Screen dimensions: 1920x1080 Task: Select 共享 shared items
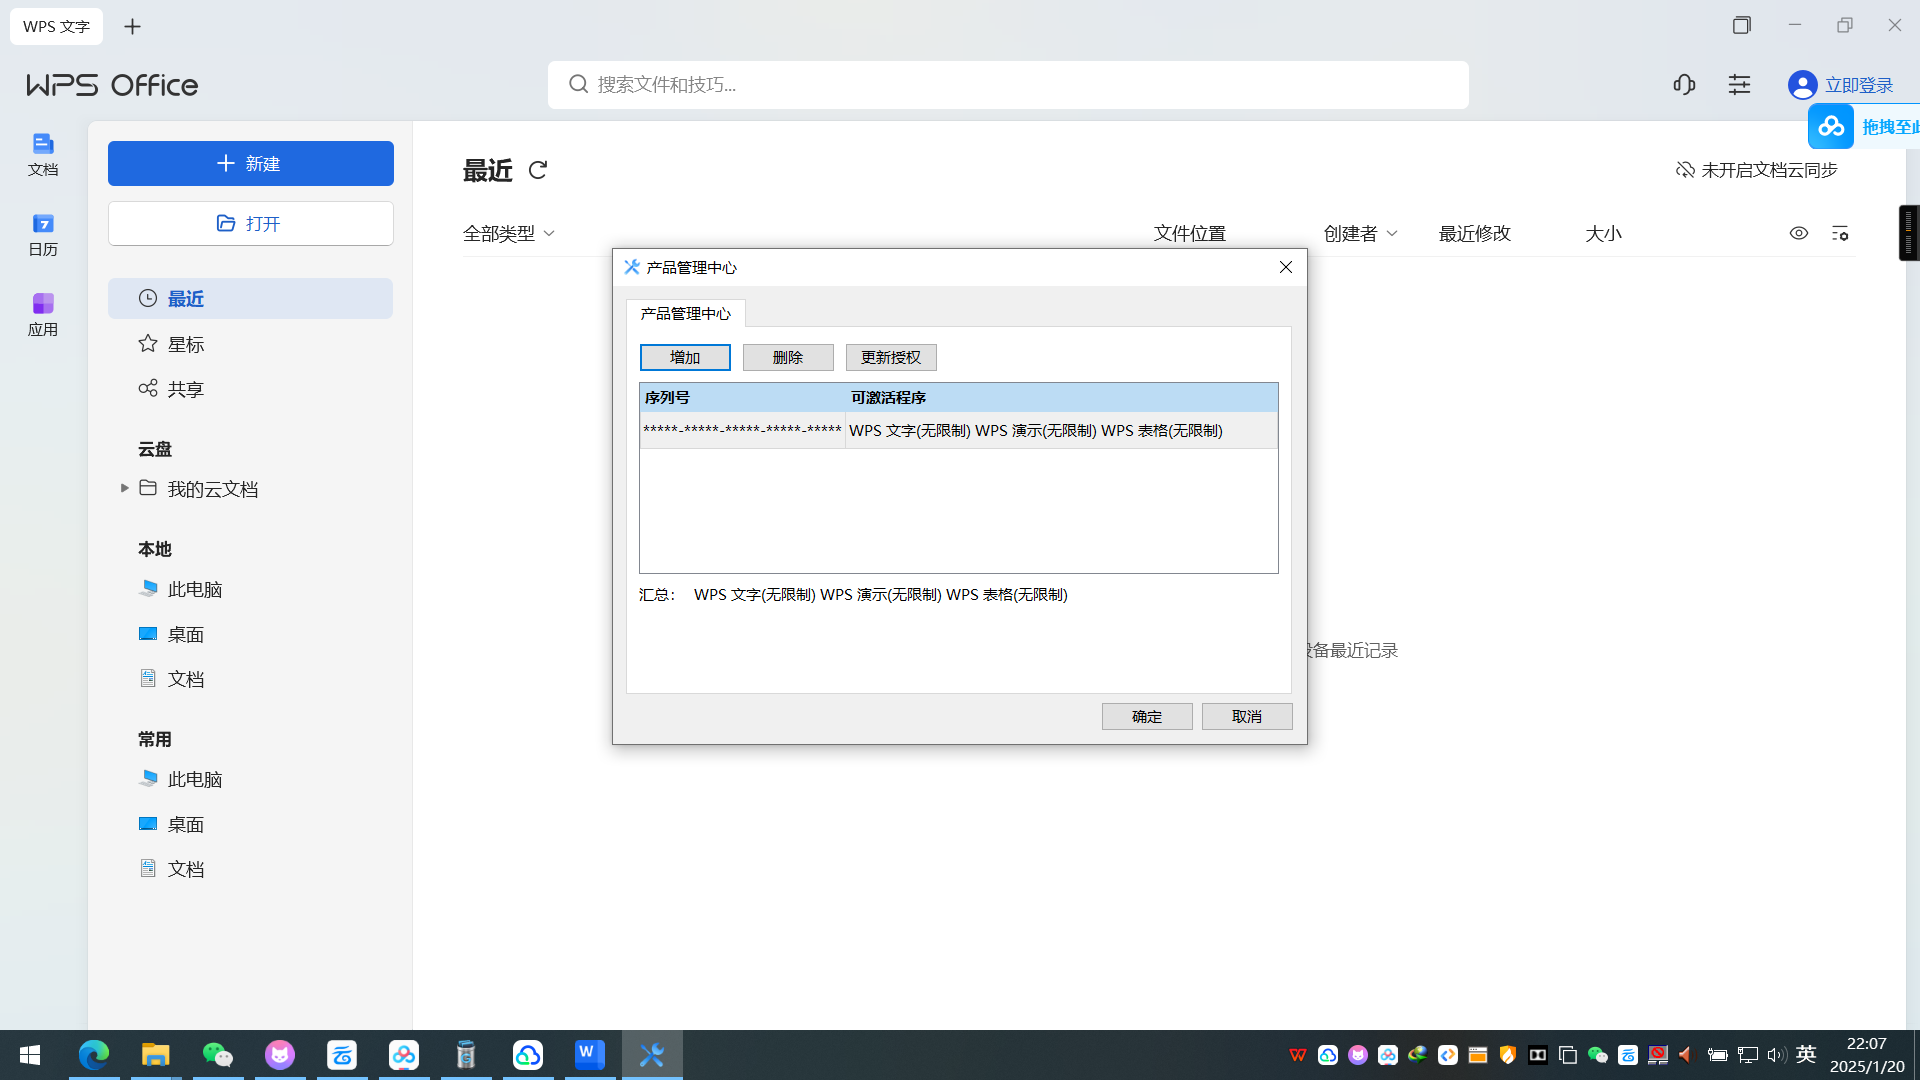[x=251, y=389]
